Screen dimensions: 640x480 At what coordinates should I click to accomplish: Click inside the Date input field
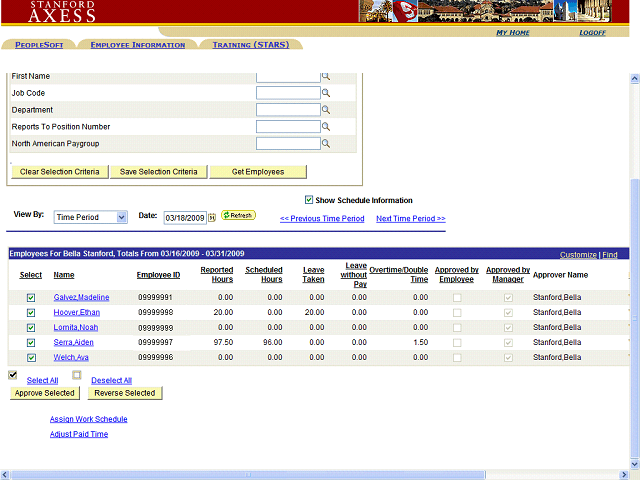coord(184,217)
